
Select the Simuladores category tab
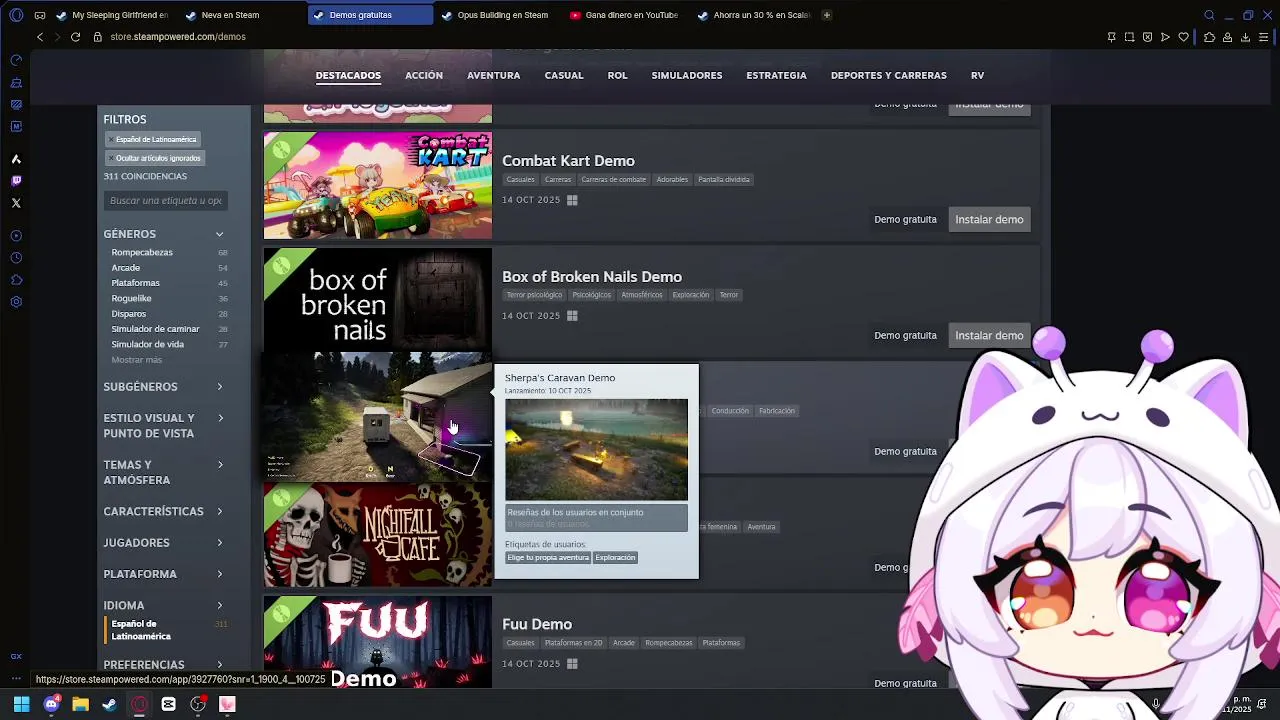687,76
